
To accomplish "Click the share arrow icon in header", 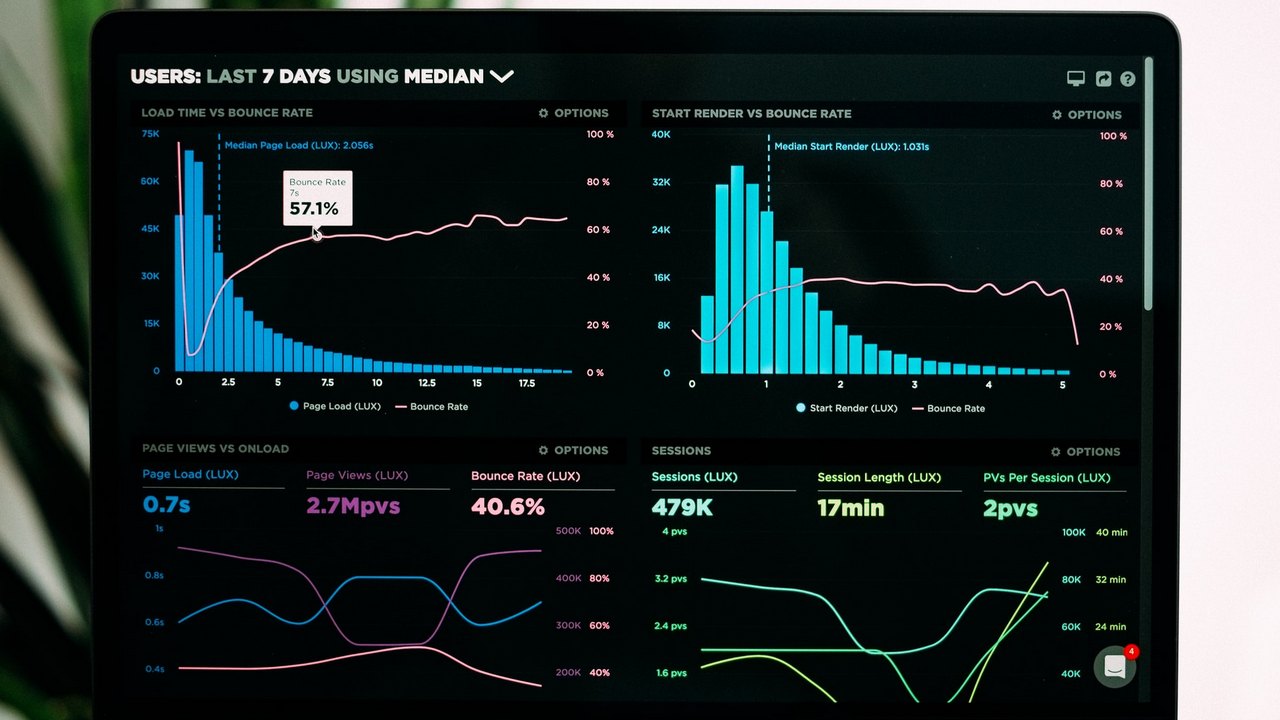I will tap(1103, 78).
